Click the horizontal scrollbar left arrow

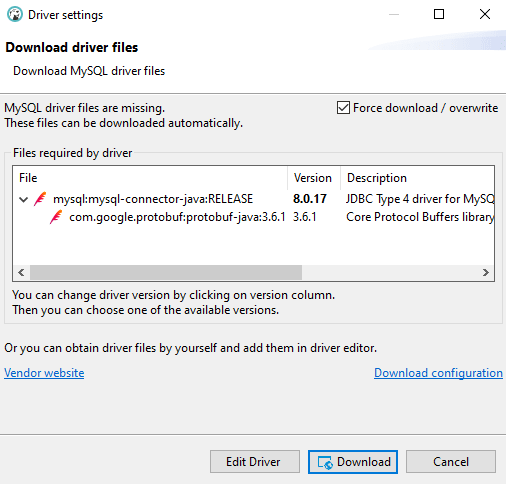click(x=21, y=273)
